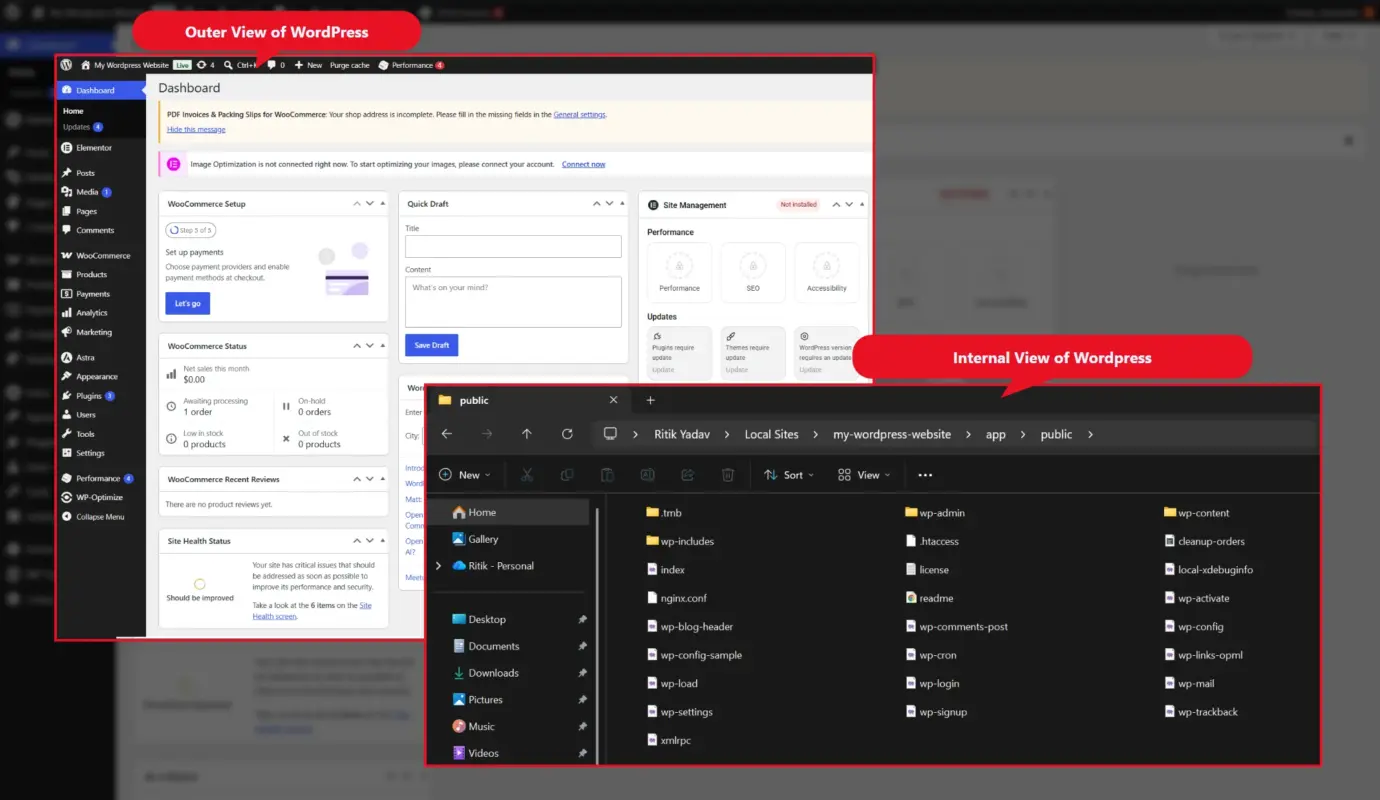Go to Posts in the WordPress sidebar
The width and height of the screenshot is (1380, 800).
(79, 173)
